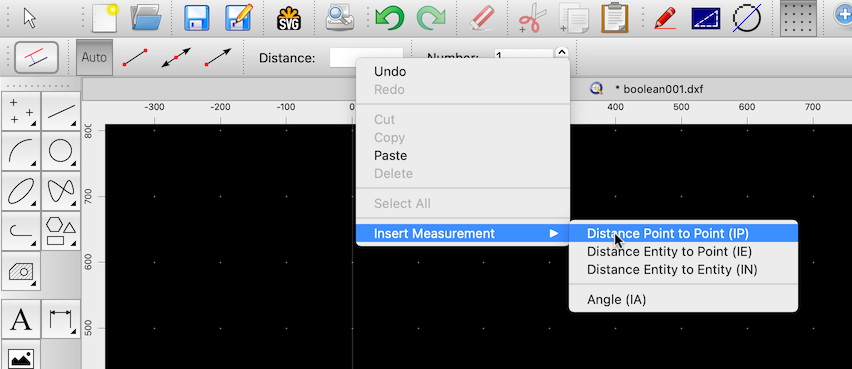
Task: Select Distance Point to Point (IP)
Action: pyautogui.click(x=683, y=234)
